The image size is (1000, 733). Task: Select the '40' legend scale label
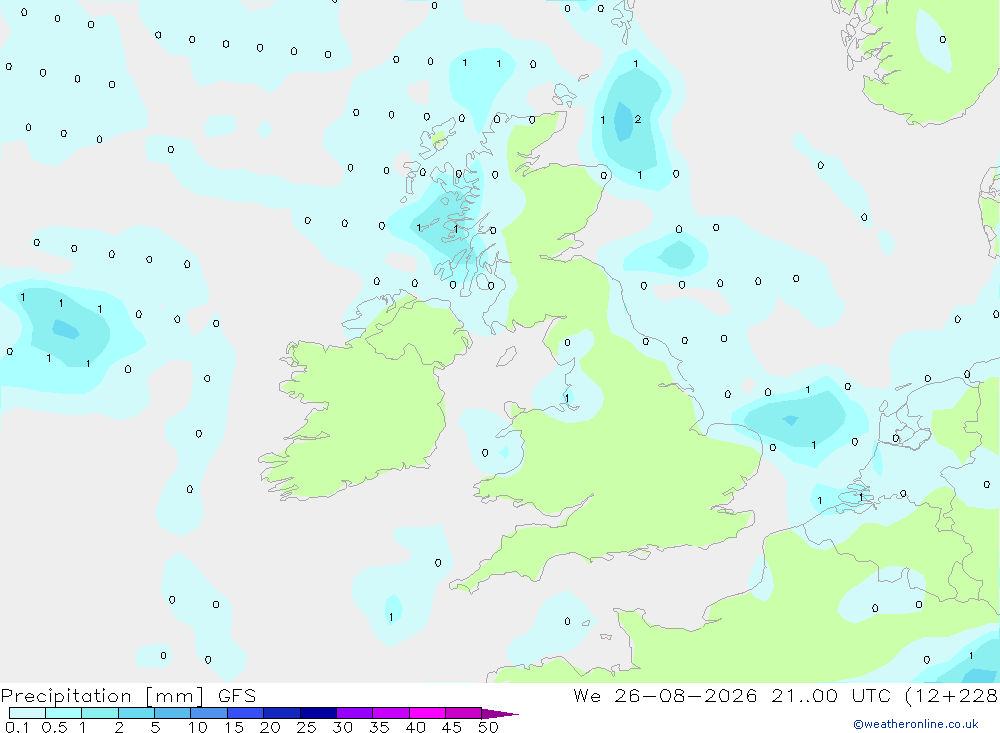pyautogui.click(x=415, y=727)
